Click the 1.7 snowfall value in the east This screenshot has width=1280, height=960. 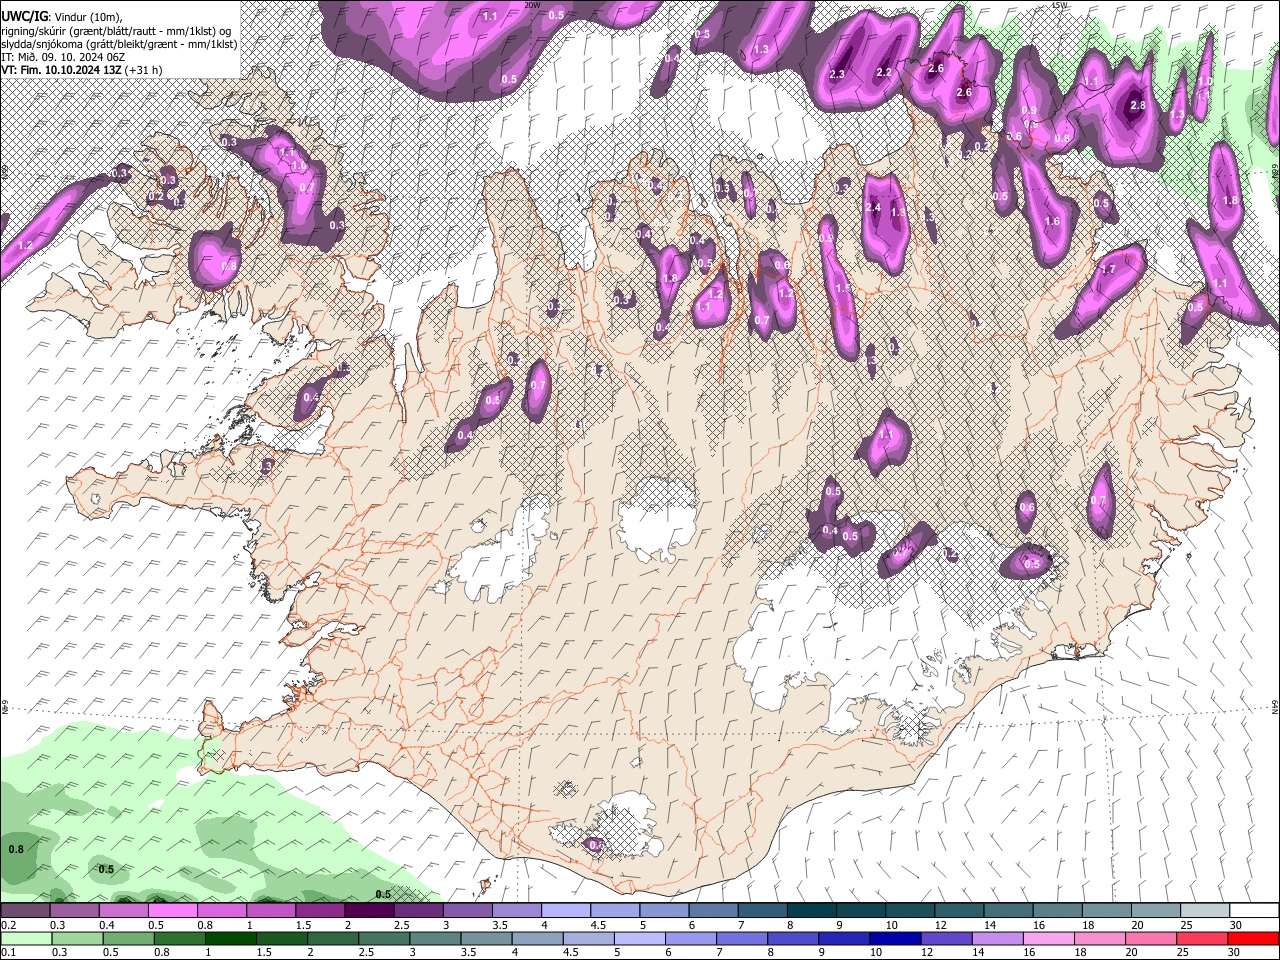tap(1108, 270)
